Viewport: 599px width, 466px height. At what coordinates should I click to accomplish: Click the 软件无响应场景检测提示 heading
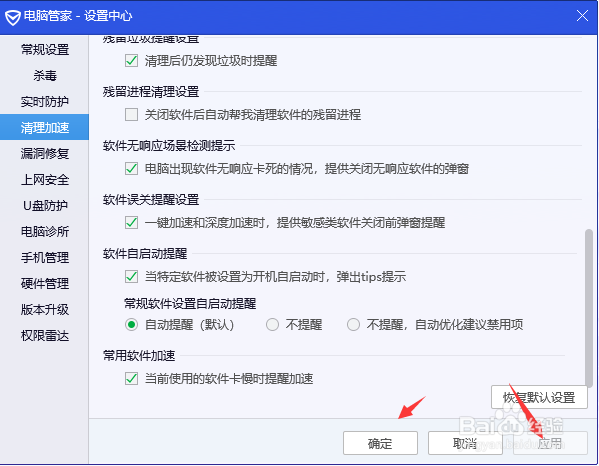click(x=169, y=146)
